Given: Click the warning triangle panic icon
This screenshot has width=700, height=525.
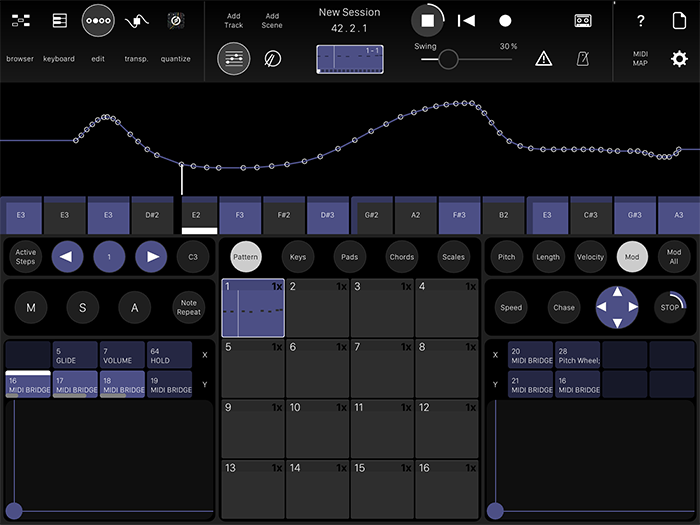Looking at the screenshot, I should tap(543, 58).
